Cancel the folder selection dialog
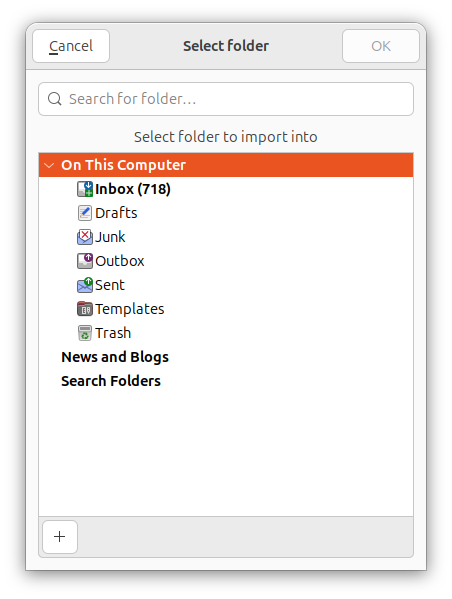 [71, 46]
